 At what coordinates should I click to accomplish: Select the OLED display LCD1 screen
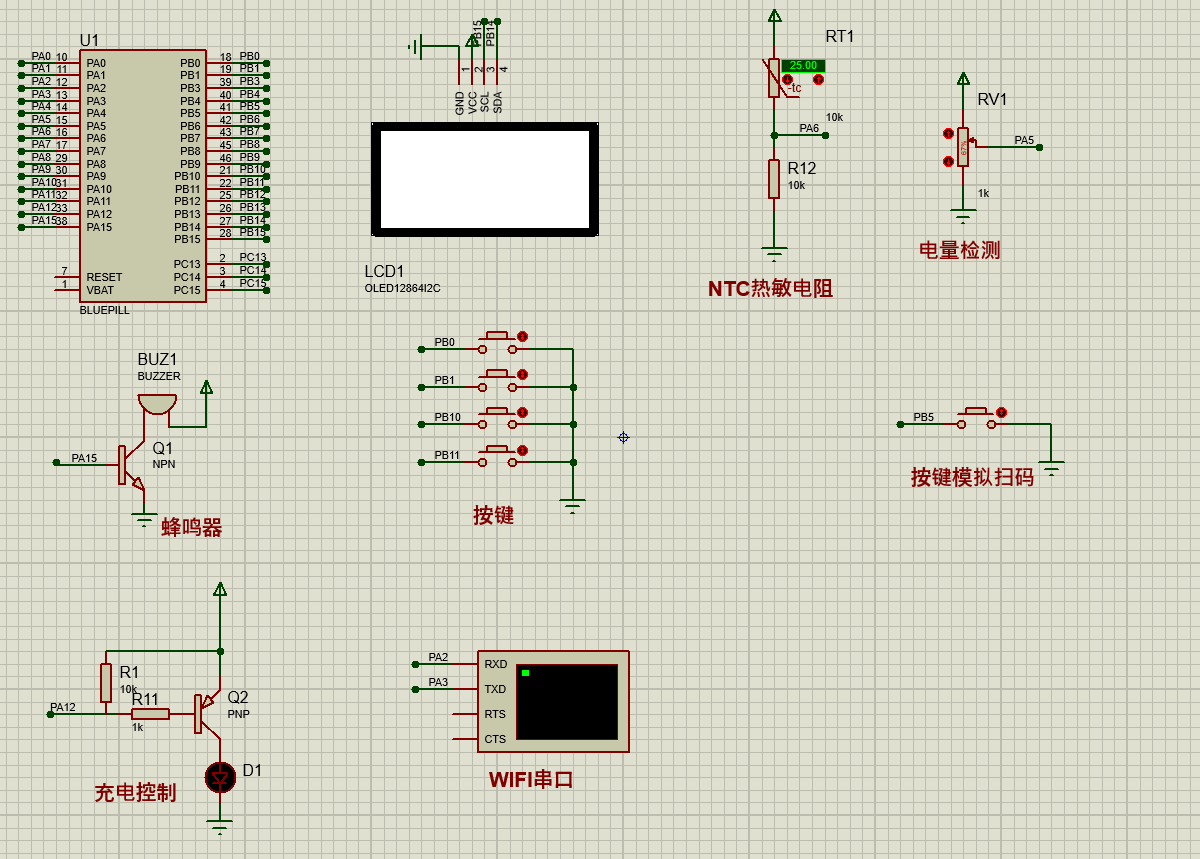point(485,180)
